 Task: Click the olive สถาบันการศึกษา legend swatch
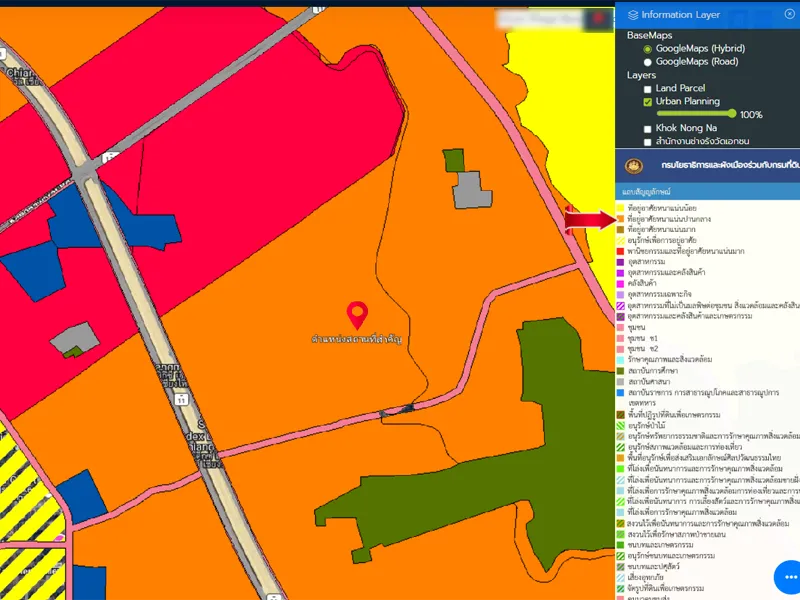621,370
